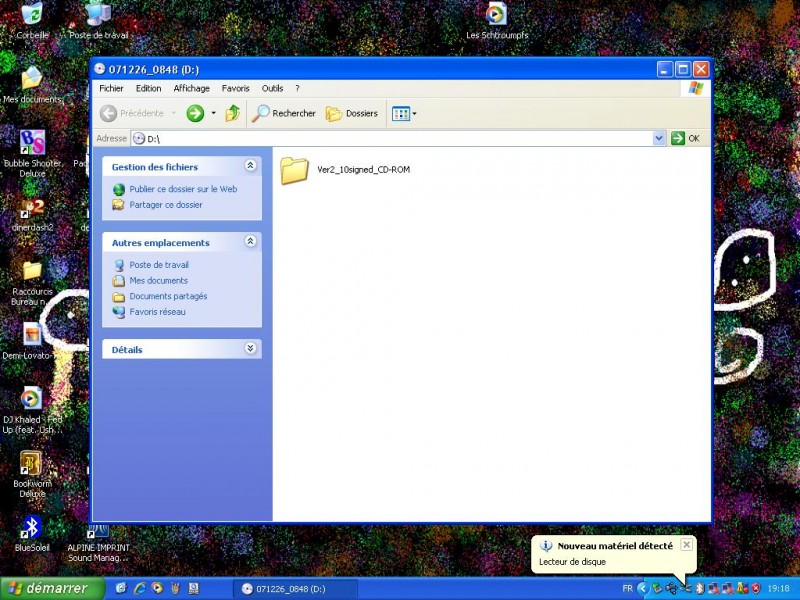Screen dimensions: 800x600
Task: Click the Adresse input field
Action: [400, 138]
